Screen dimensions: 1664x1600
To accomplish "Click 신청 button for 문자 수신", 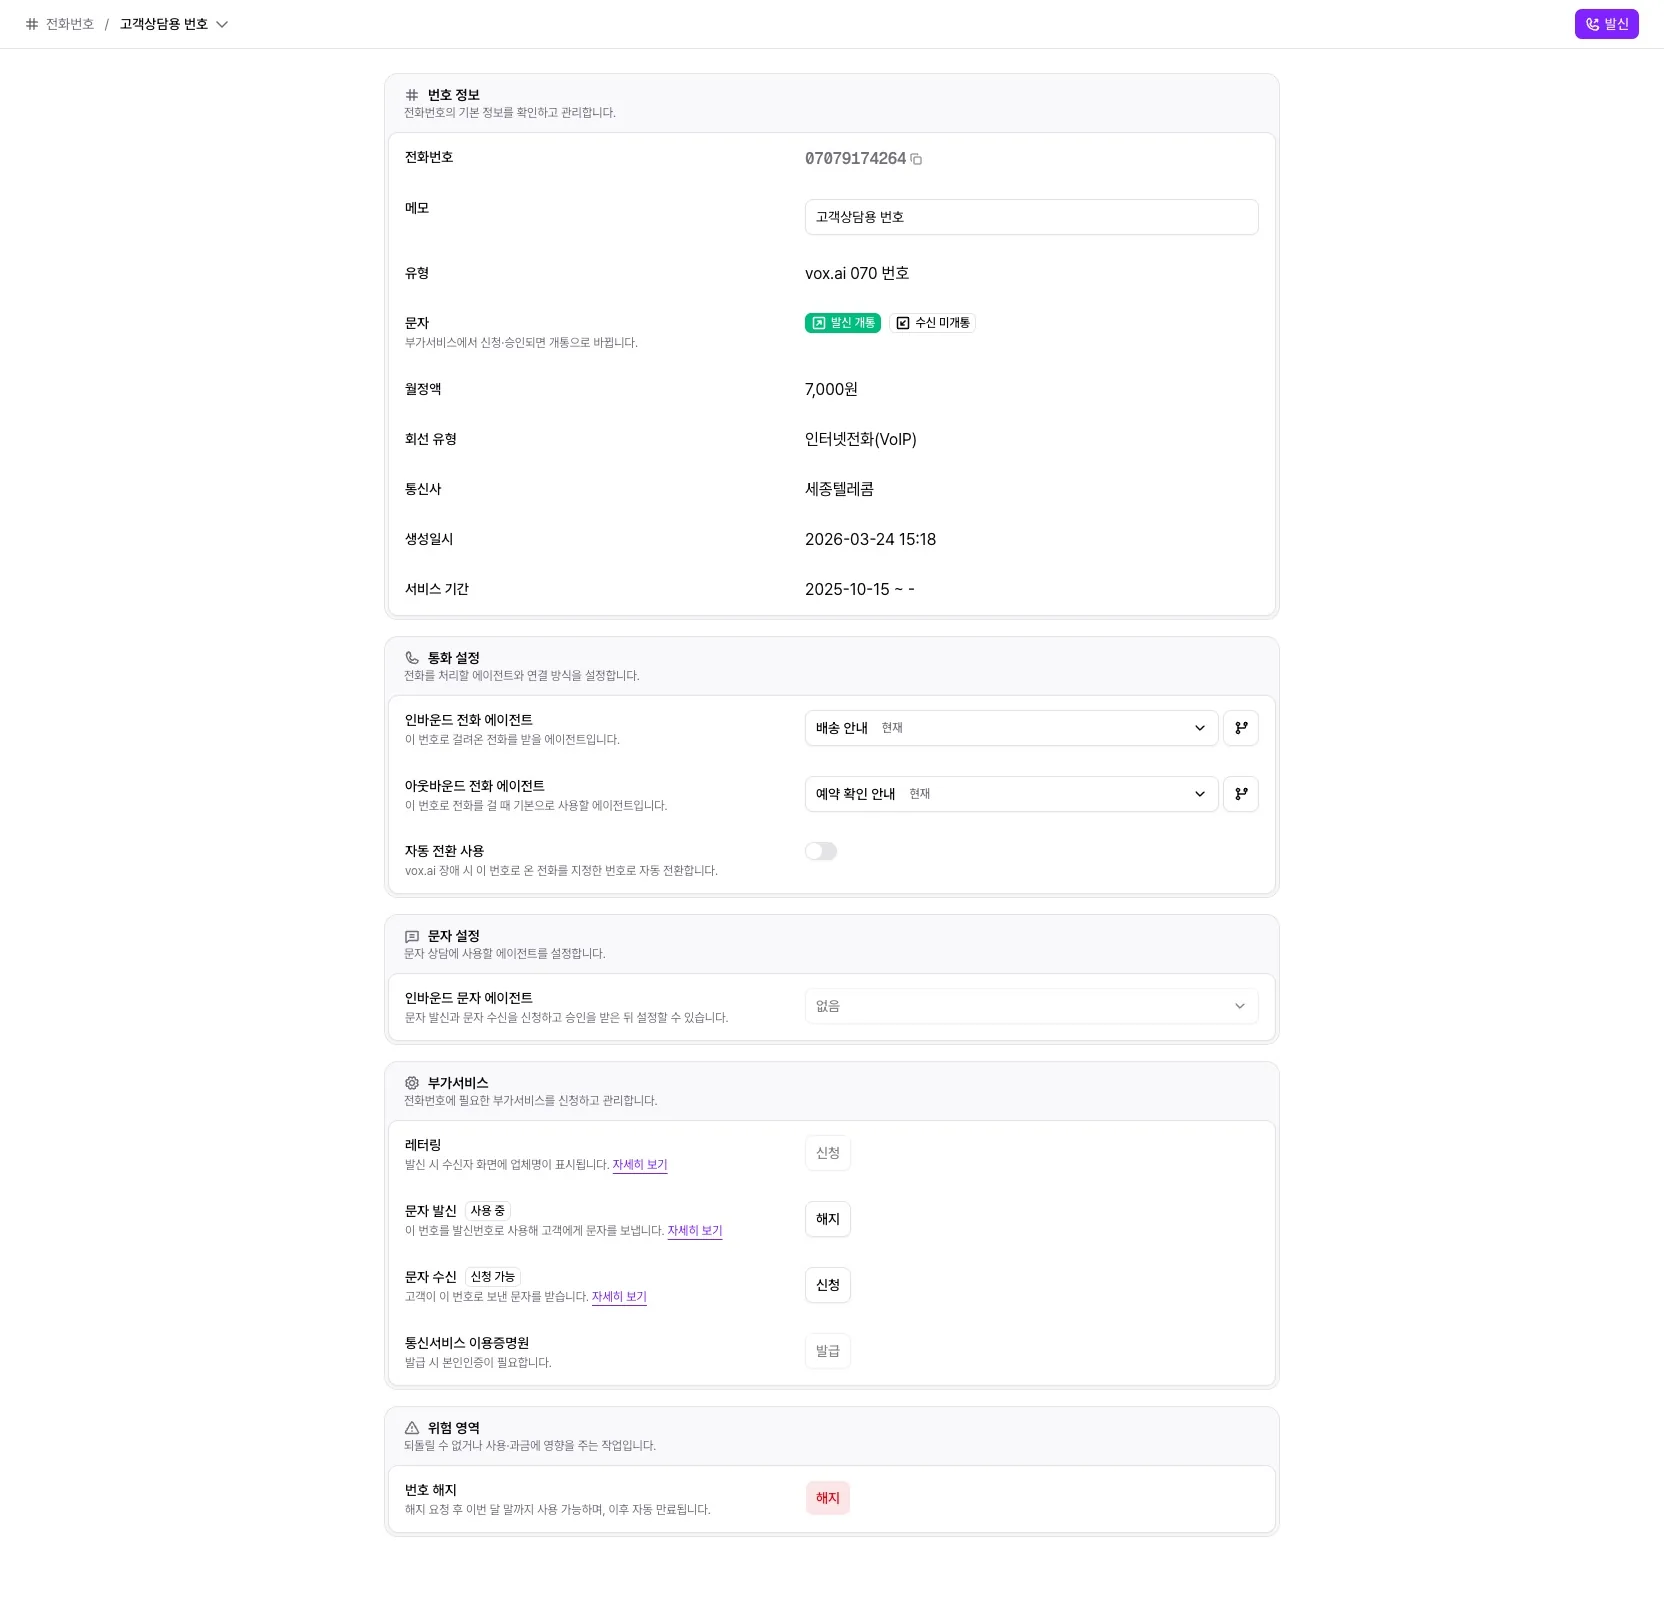I will (x=828, y=1285).
